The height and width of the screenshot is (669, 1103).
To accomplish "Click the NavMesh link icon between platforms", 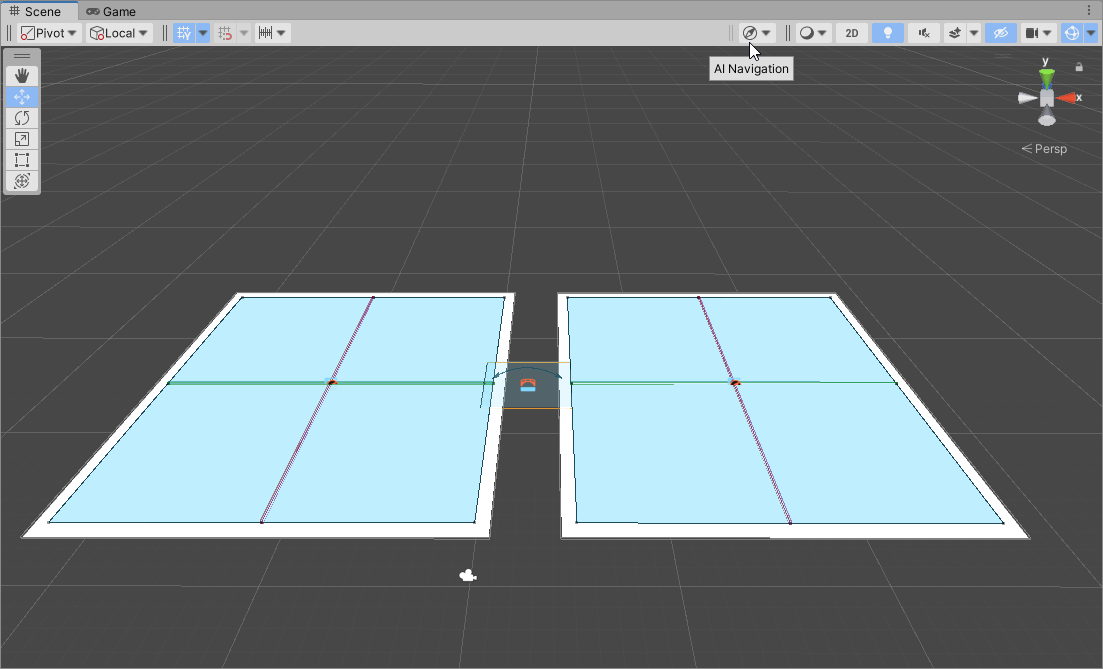I will [528, 386].
